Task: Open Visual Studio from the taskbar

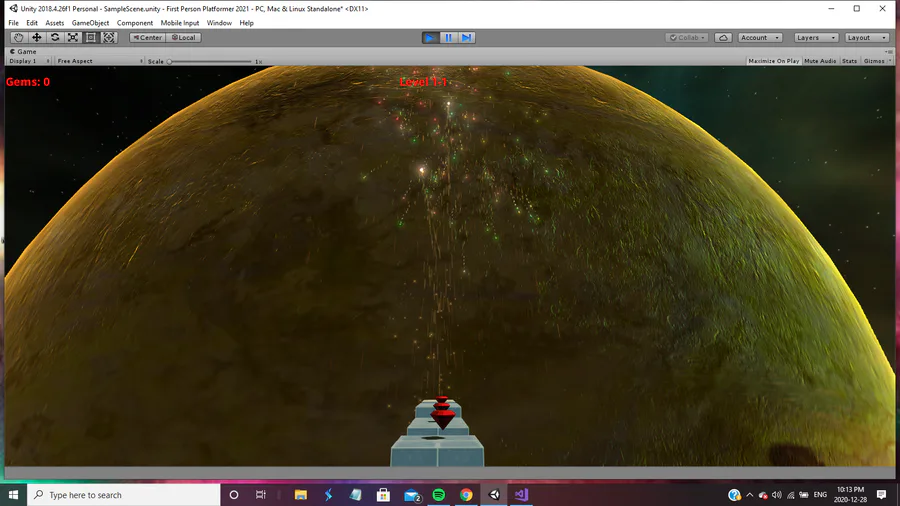Action: 521,495
